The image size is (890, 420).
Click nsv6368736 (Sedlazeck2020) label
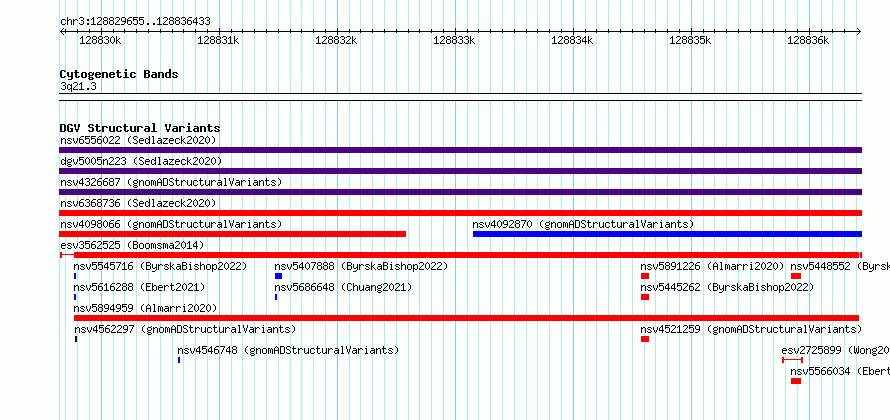138,203
